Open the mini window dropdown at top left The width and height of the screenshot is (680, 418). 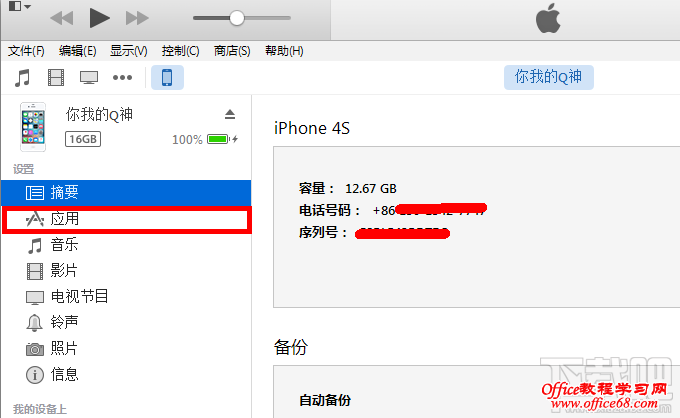20,6
